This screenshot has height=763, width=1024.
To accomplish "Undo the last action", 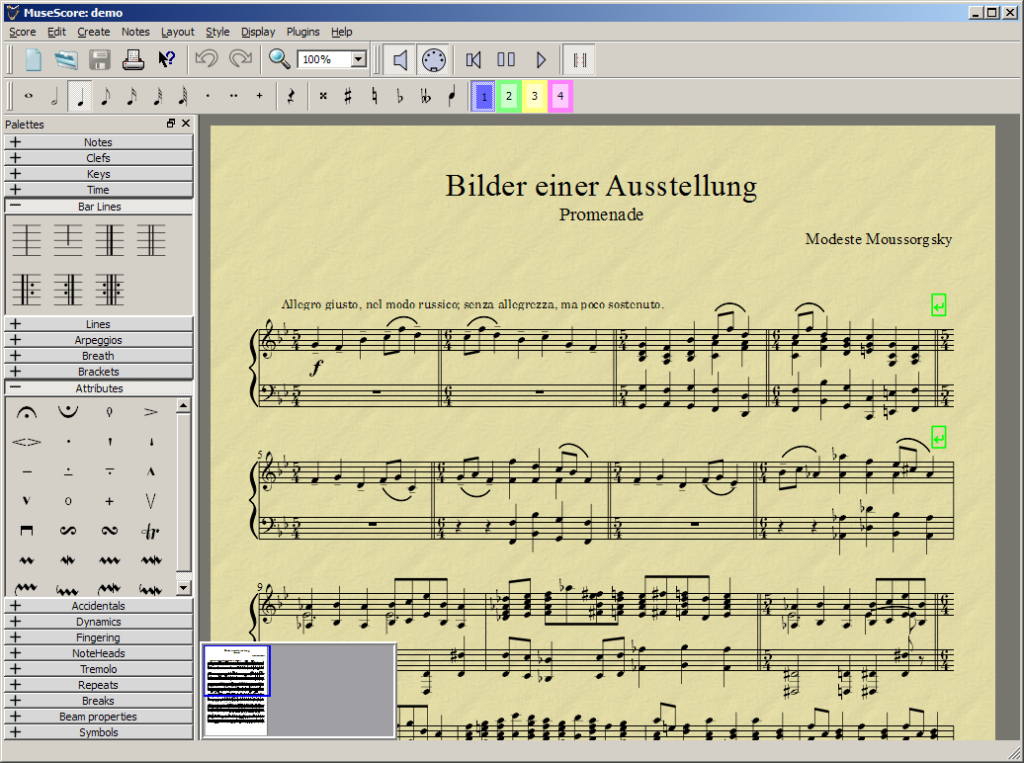I will (x=206, y=59).
